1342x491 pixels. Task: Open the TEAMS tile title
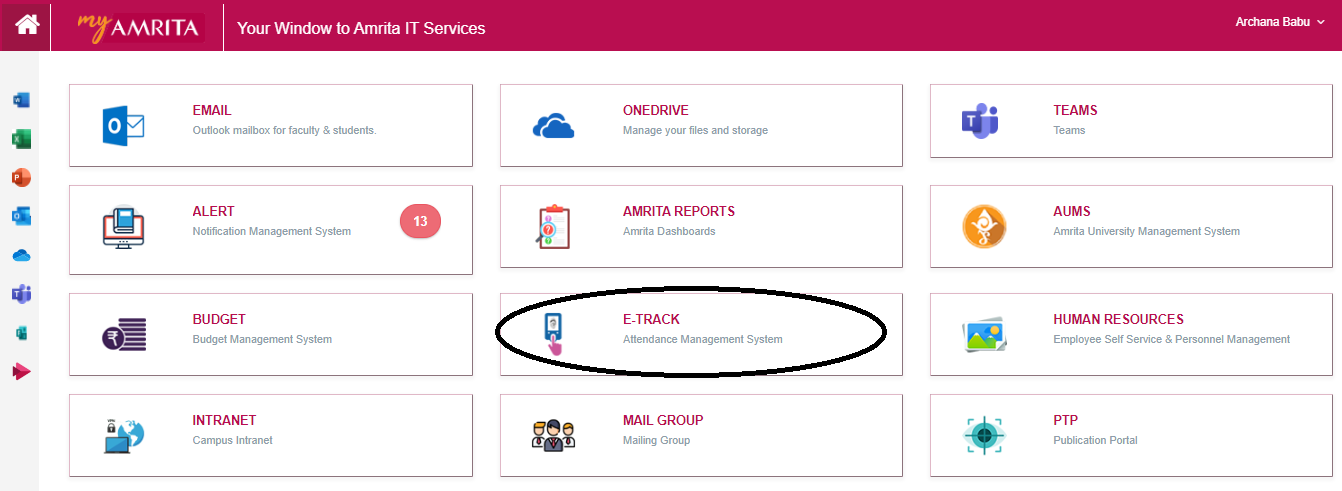click(1075, 110)
